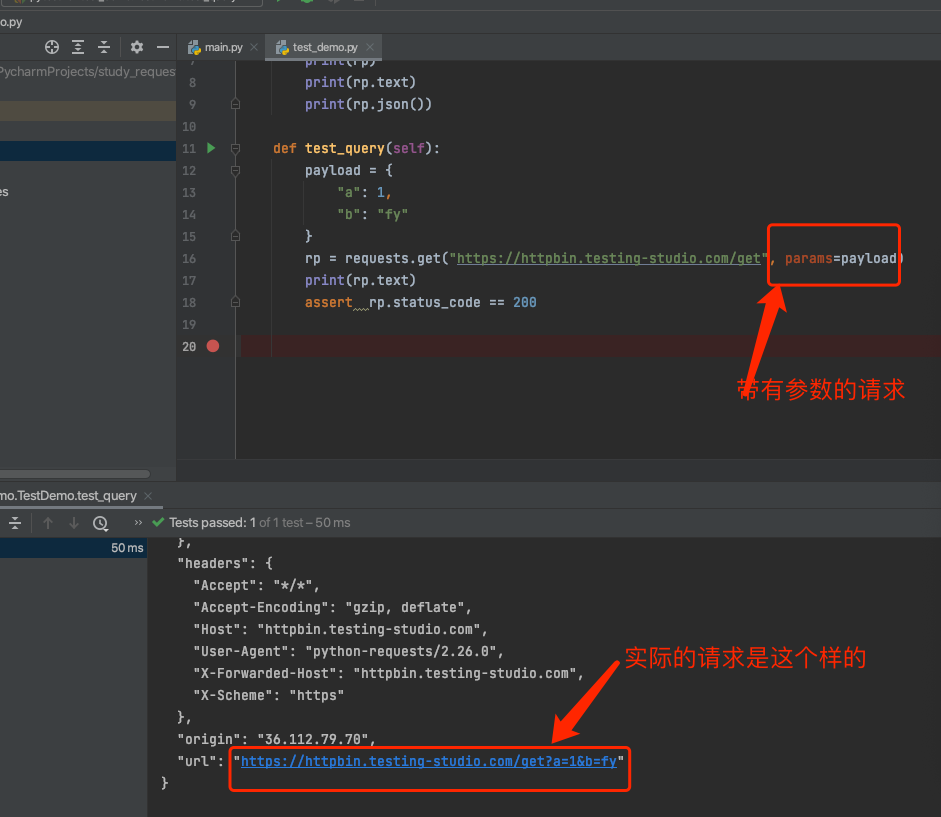Image resolution: width=941 pixels, height=817 pixels.
Task: Click the assert statement on line 18
Action: pos(420,302)
